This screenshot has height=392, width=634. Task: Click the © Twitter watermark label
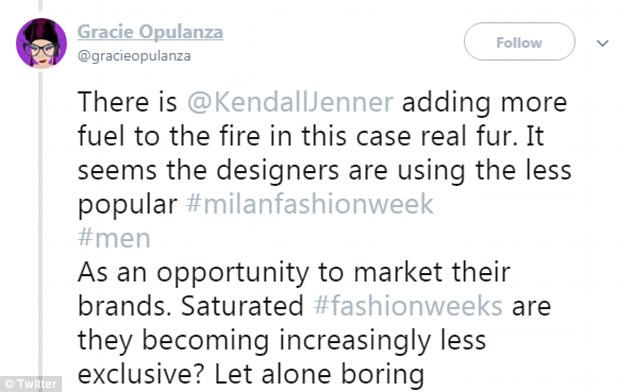31,384
